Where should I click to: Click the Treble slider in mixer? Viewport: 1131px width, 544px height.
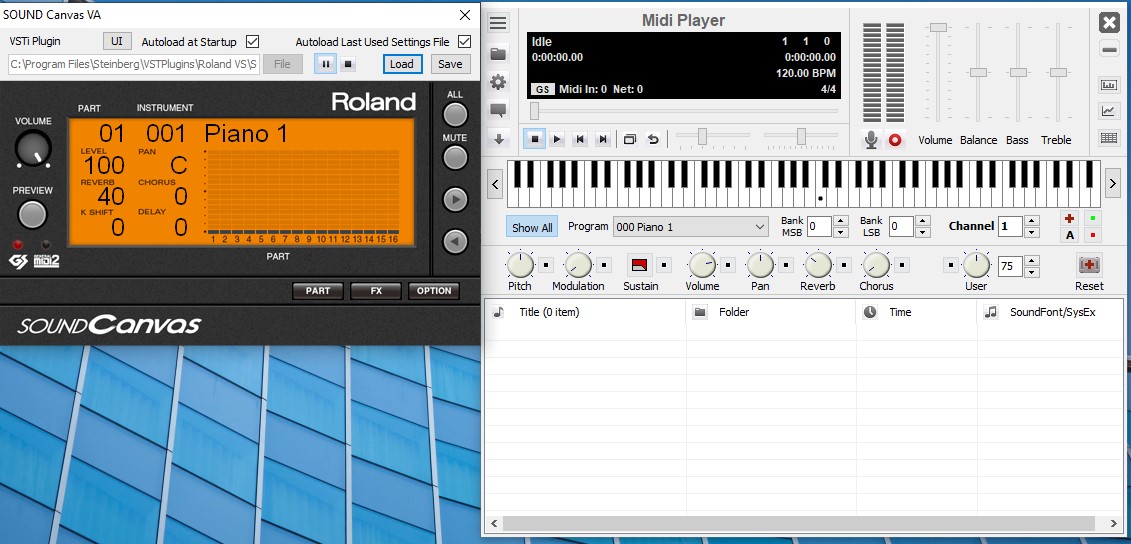click(x=1057, y=72)
